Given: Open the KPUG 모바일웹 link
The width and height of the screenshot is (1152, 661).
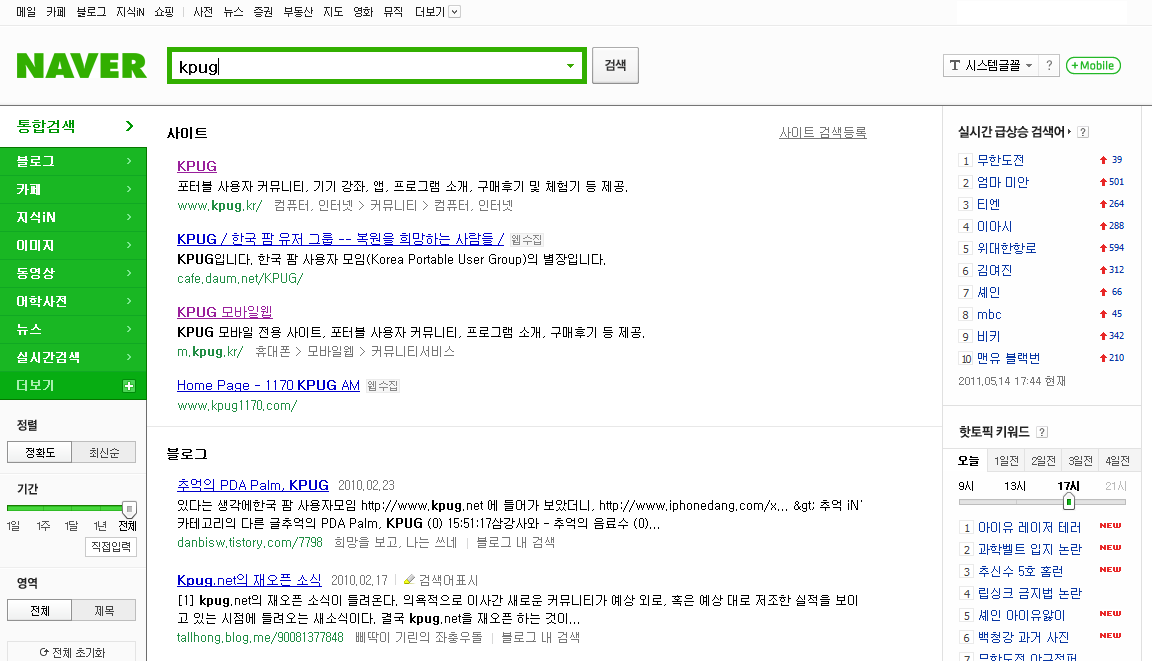Looking at the screenshot, I should [x=225, y=311].
